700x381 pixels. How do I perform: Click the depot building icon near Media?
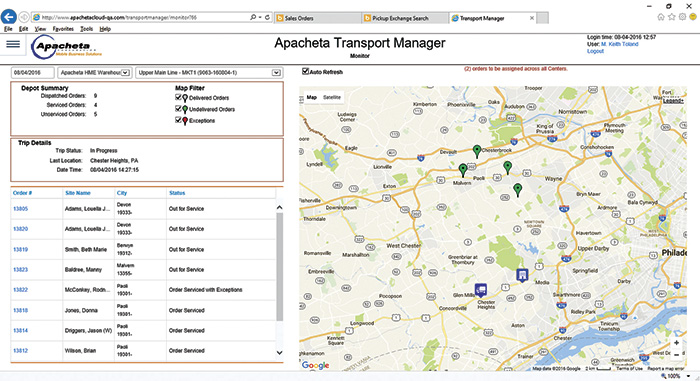(522, 275)
